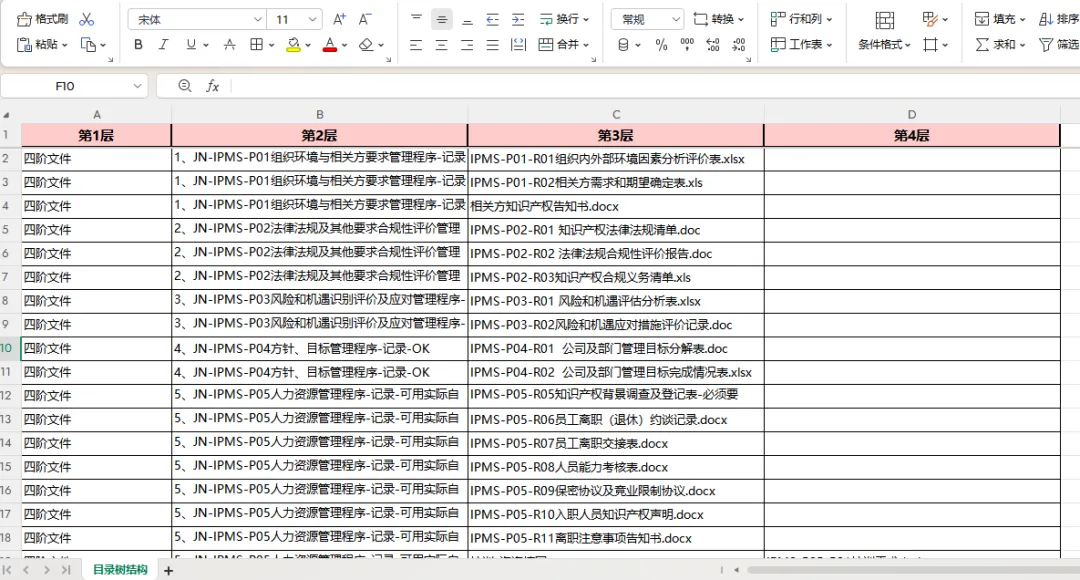The image size is (1080, 580).
Task: Click the formula bar input field
Action: (654, 86)
